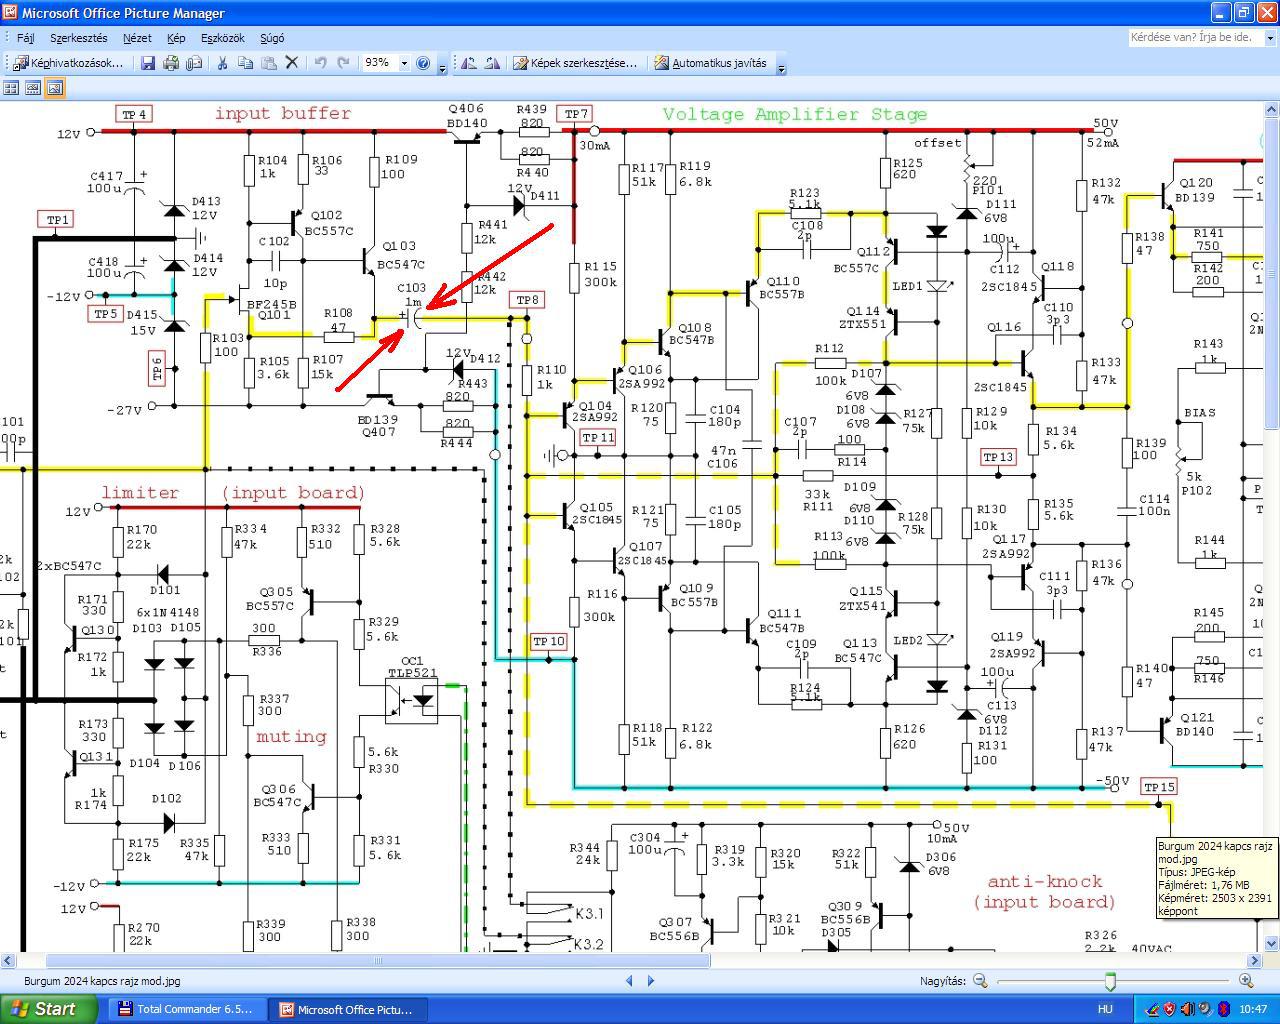This screenshot has height=1024, width=1280.
Task: Click the zoom in magnifier icon
Action: pos(1246,981)
